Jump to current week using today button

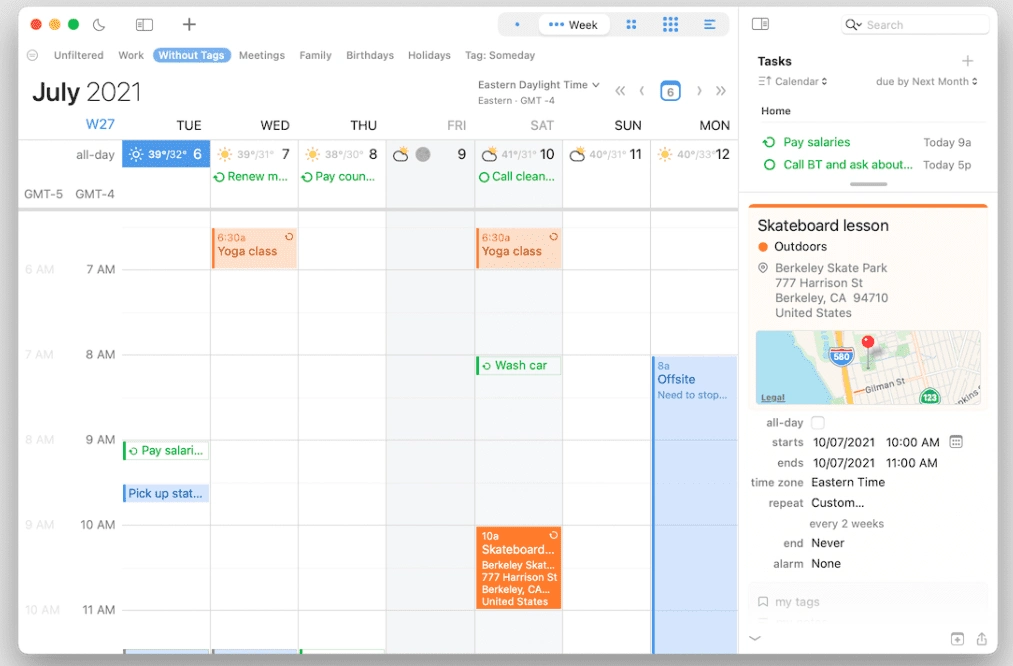pos(670,90)
